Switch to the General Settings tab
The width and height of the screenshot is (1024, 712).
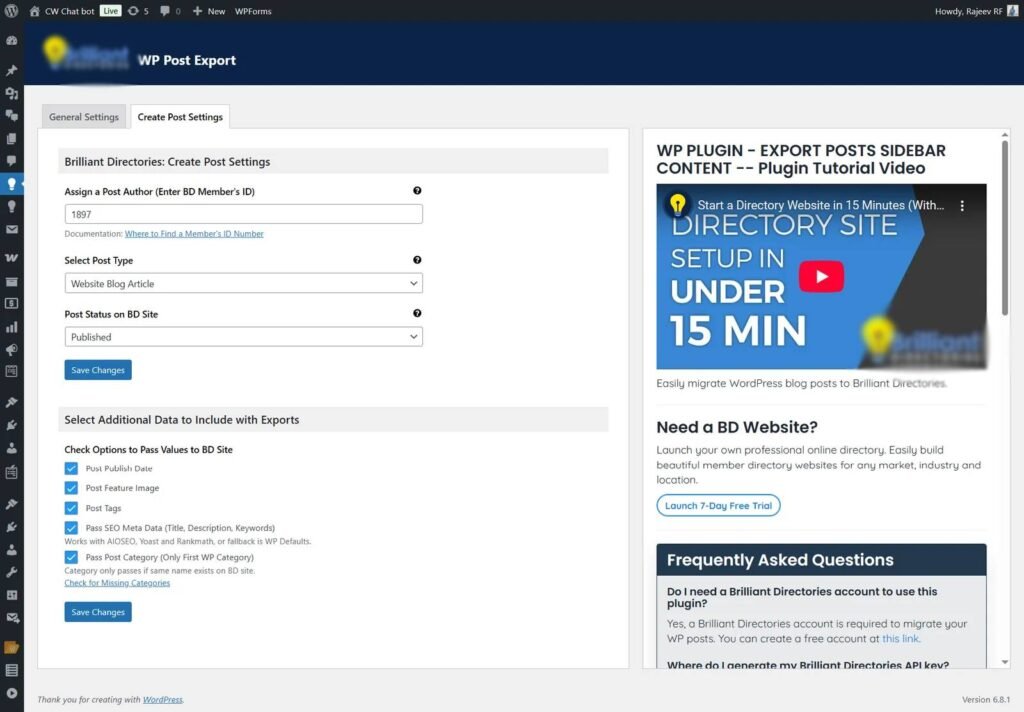tap(84, 117)
